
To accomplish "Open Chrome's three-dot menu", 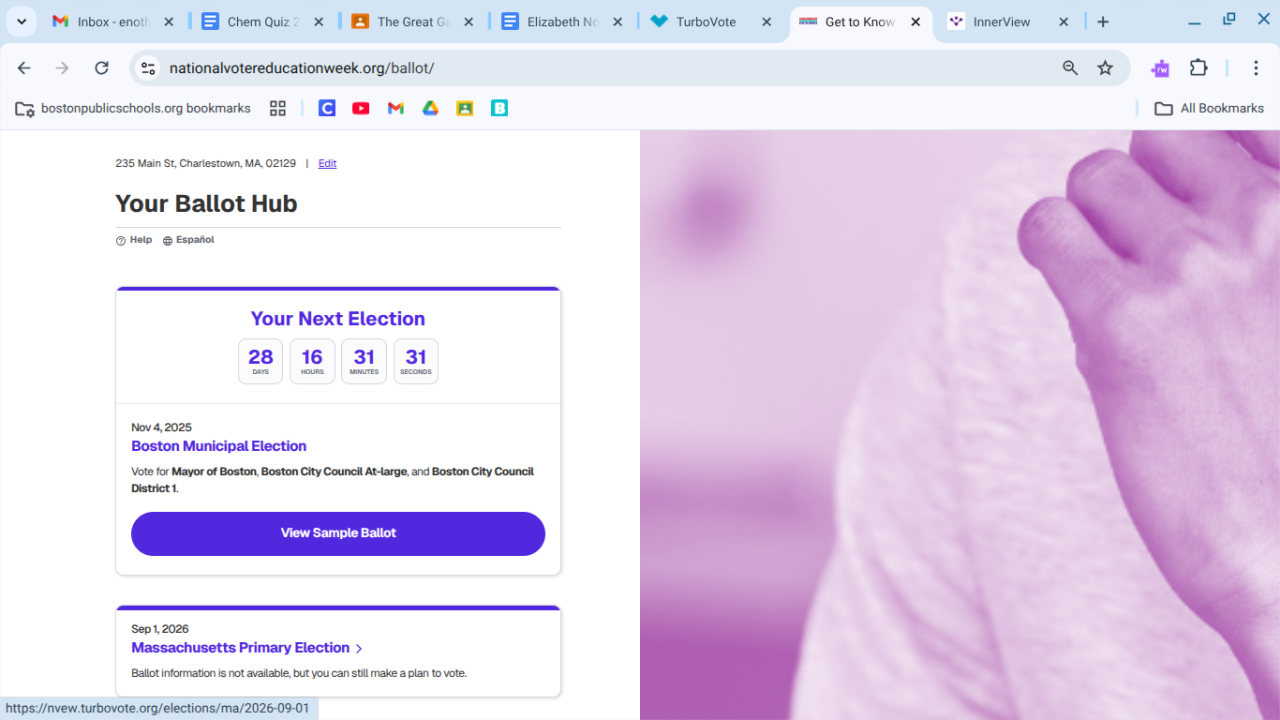I will (1256, 68).
